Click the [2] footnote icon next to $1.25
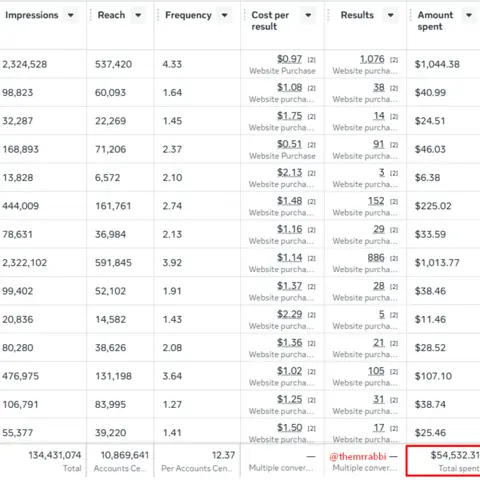Viewport: 480px width, 480px height. [311, 400]
